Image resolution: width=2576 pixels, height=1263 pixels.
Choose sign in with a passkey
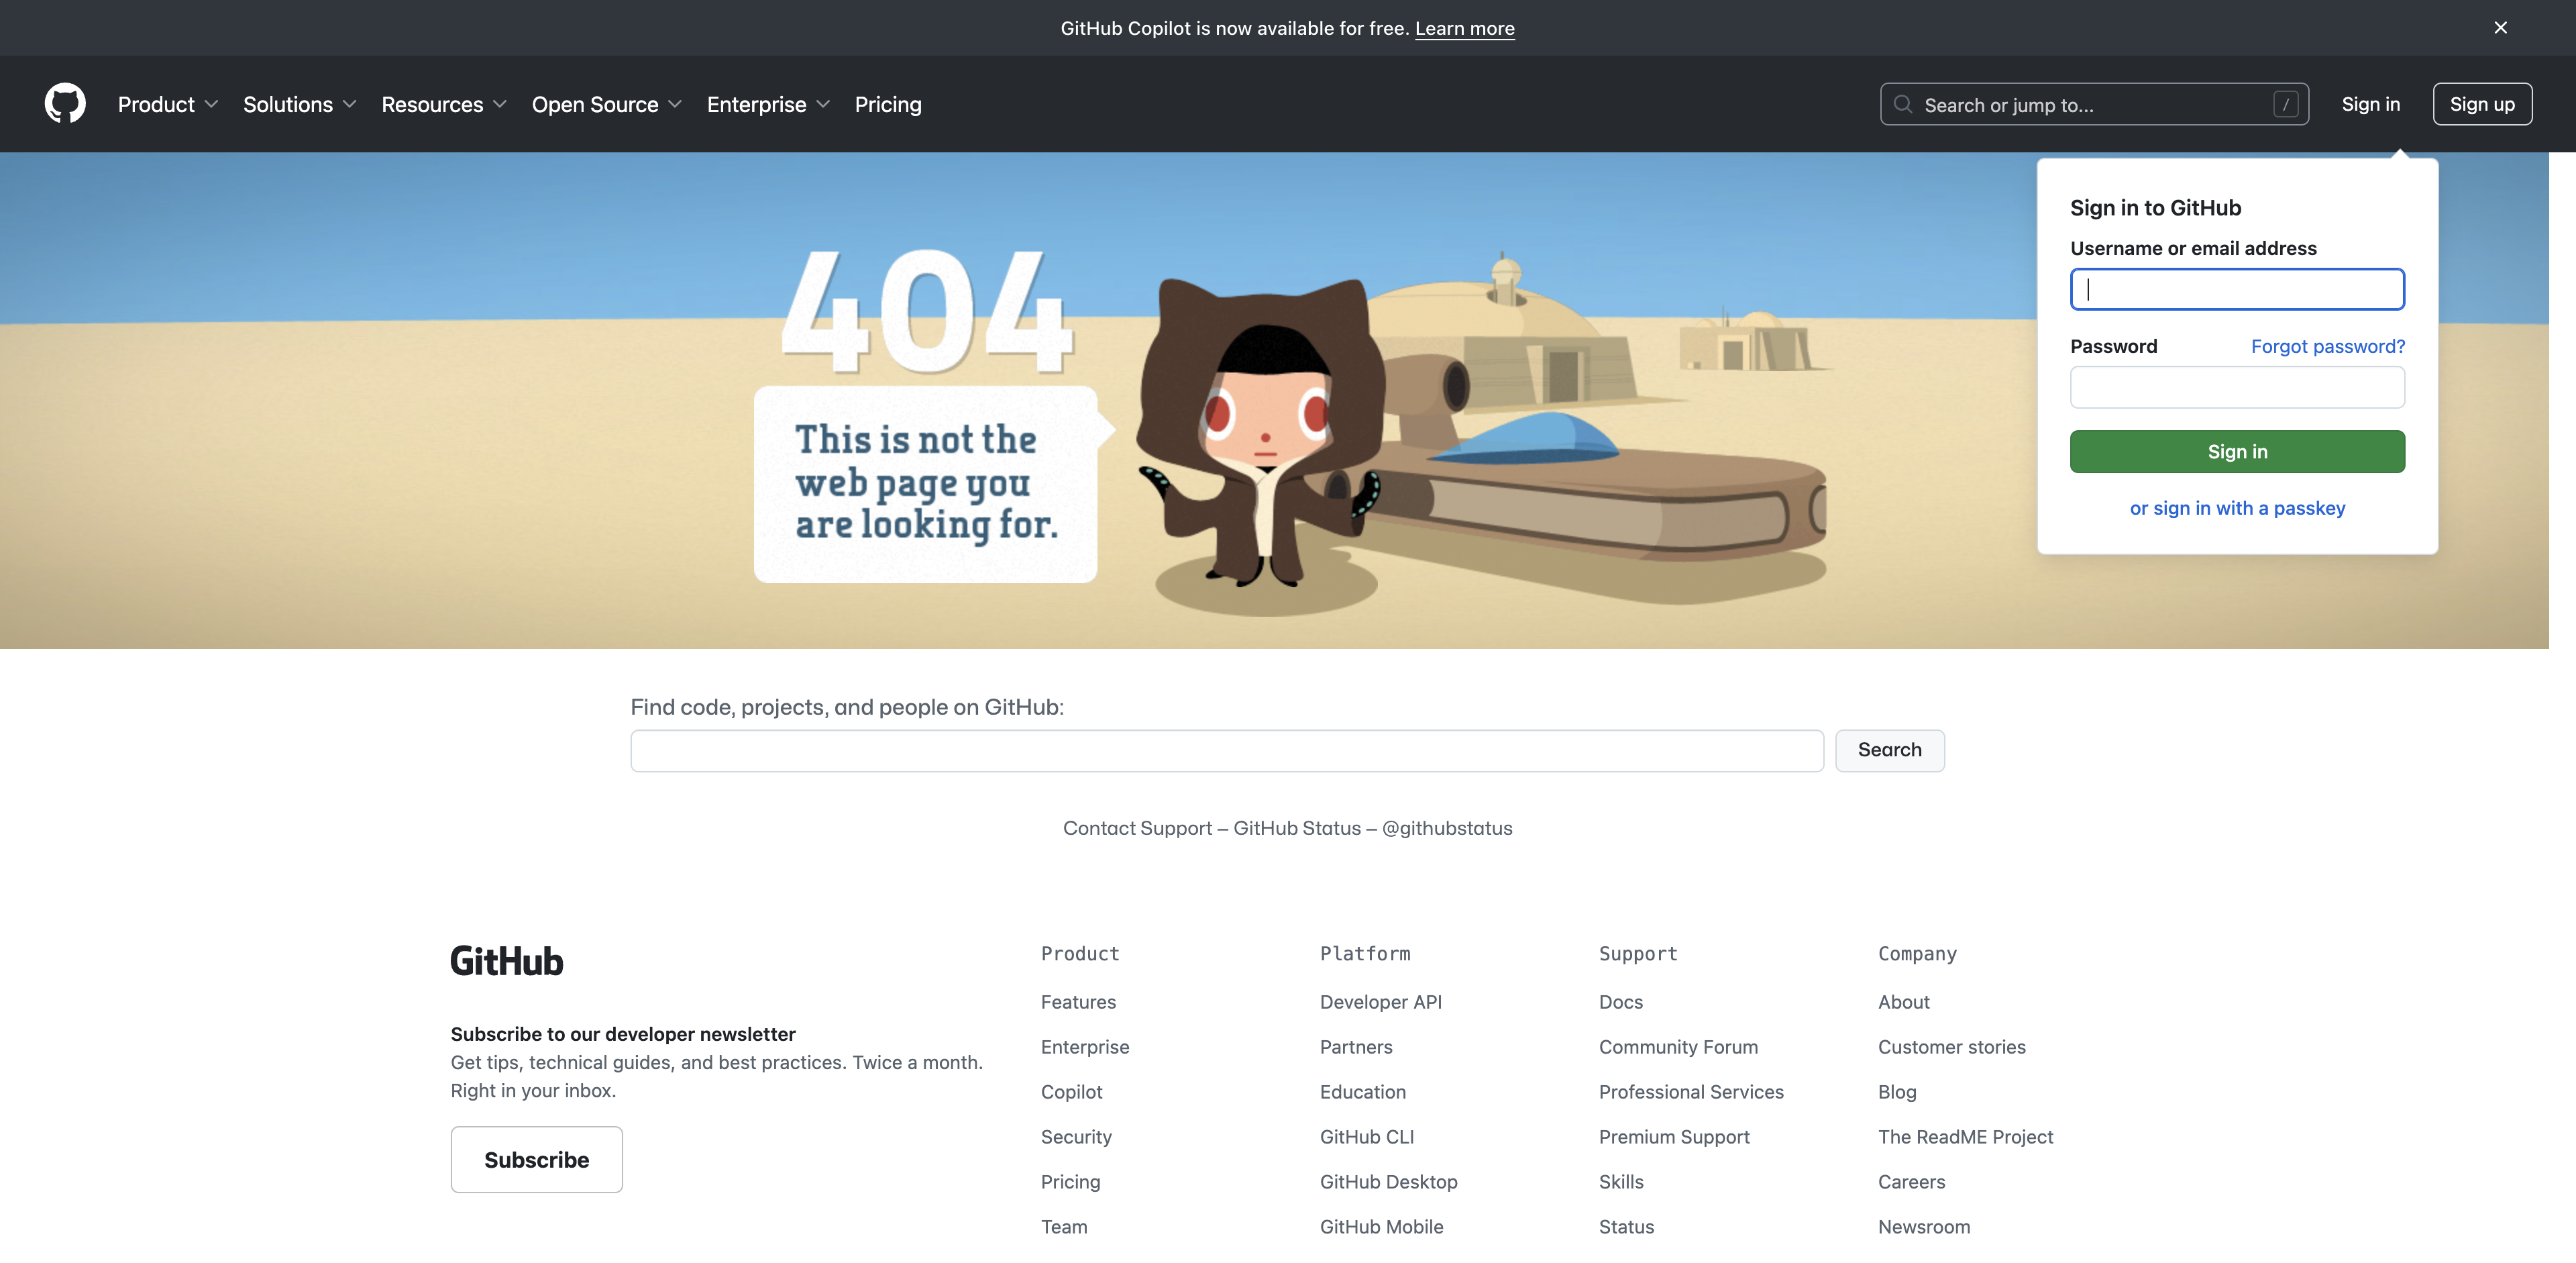[2237, 508]
